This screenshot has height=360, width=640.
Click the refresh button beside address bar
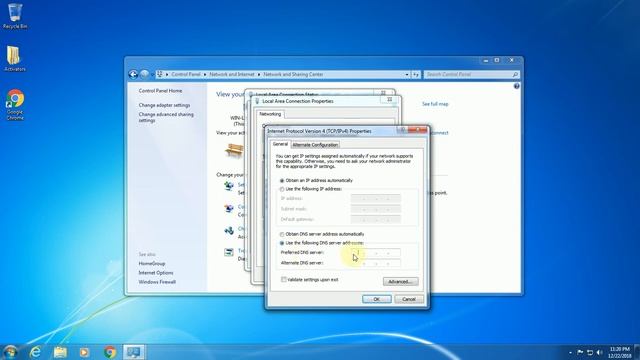tap(416, 74)
